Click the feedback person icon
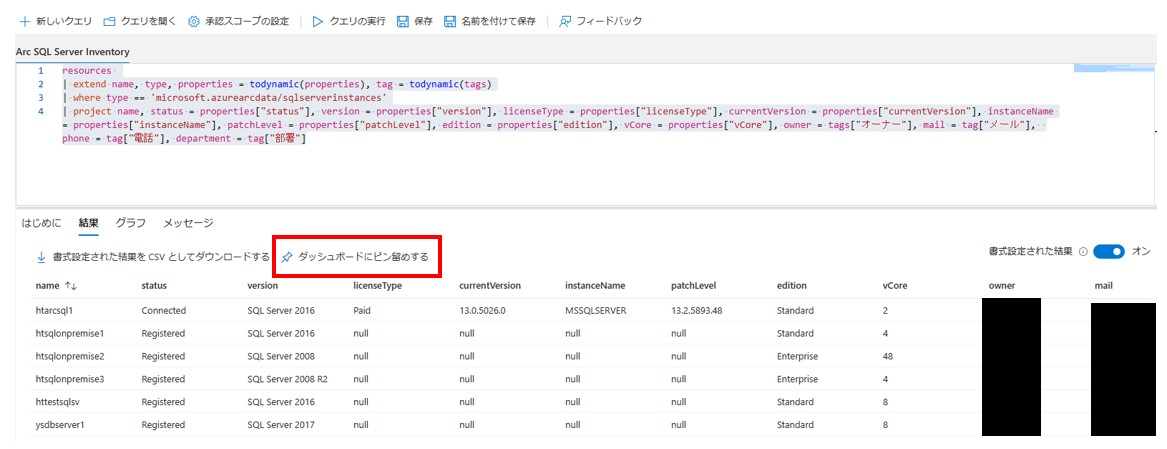Image resolution: width=1167 pixels, height=449 pixels. [565, 22]
